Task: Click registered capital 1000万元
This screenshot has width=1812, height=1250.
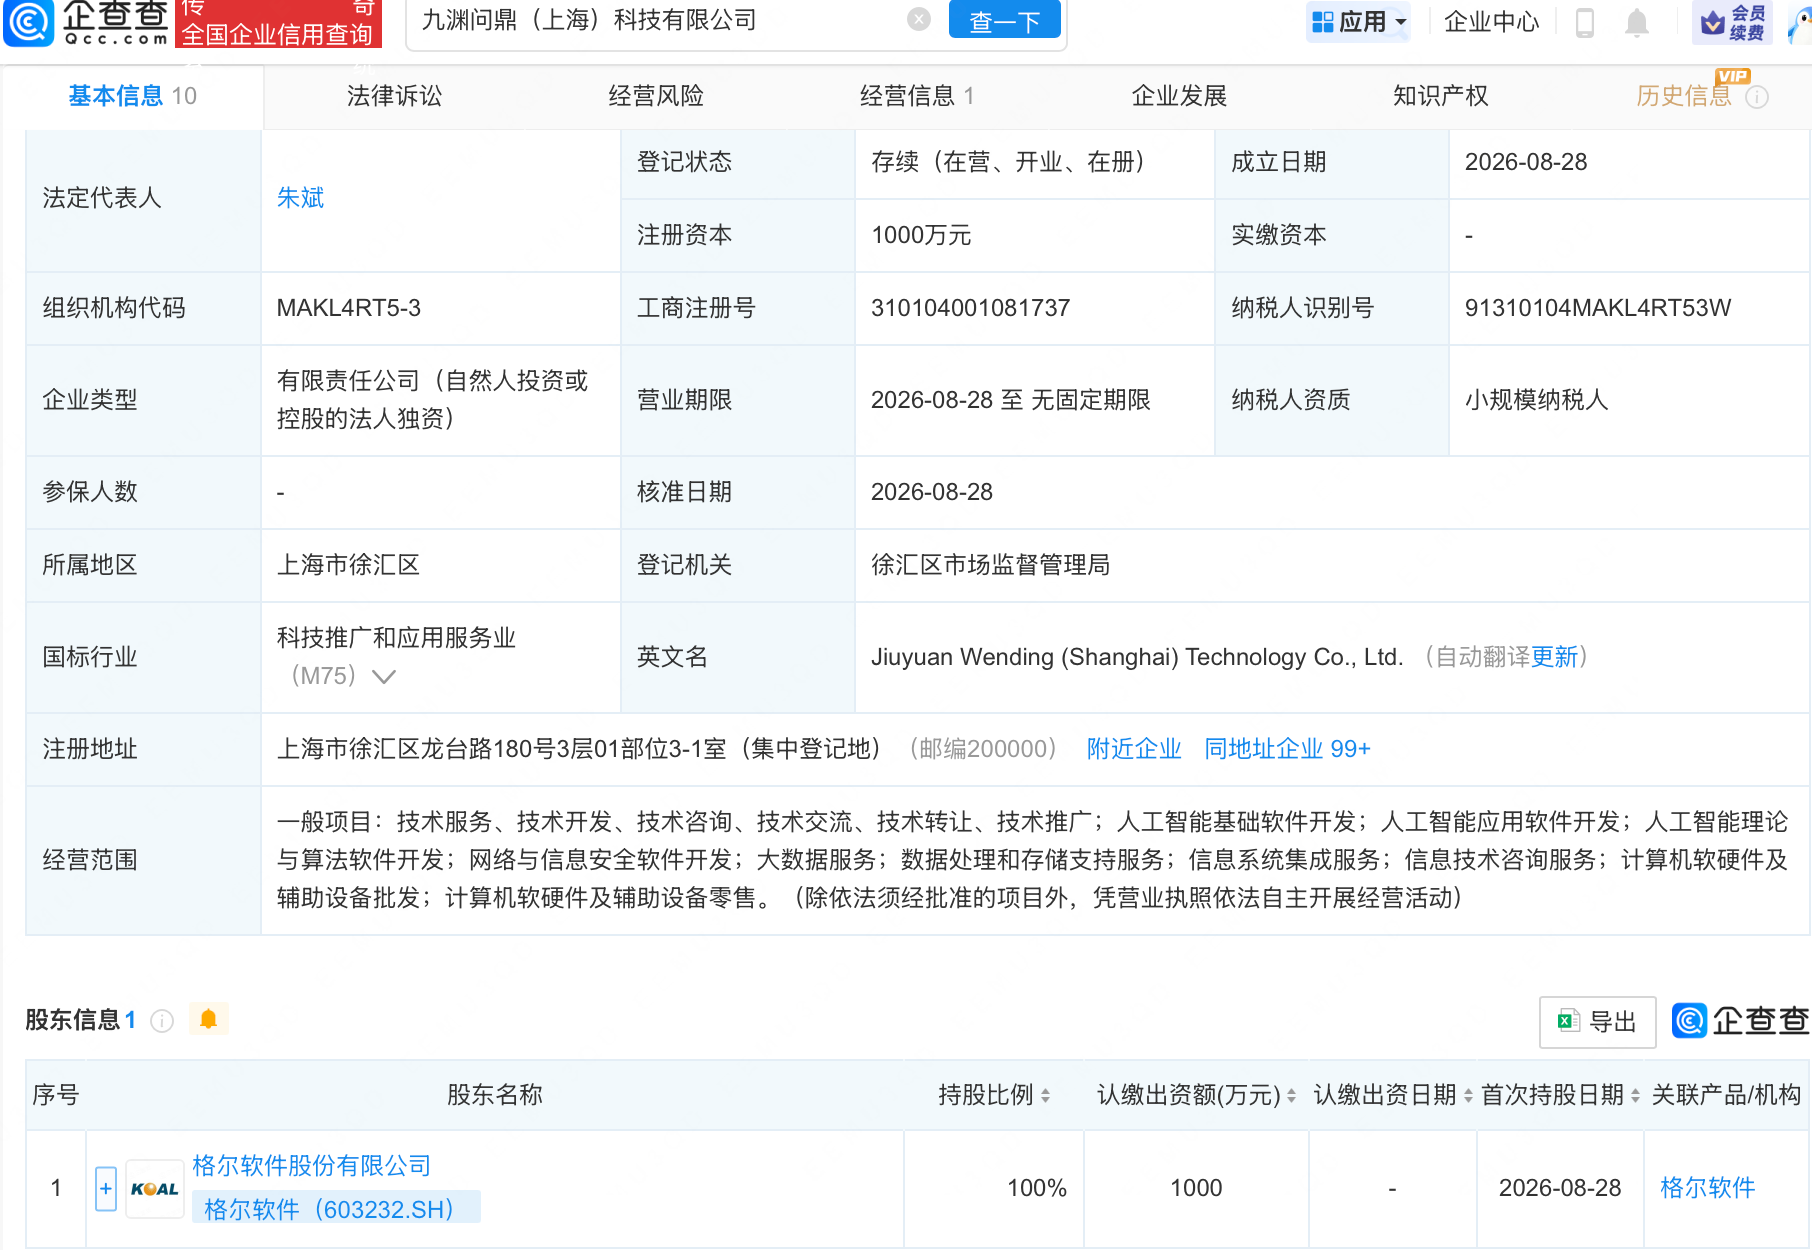Action: pyautogui.click(x=921, y=235)
